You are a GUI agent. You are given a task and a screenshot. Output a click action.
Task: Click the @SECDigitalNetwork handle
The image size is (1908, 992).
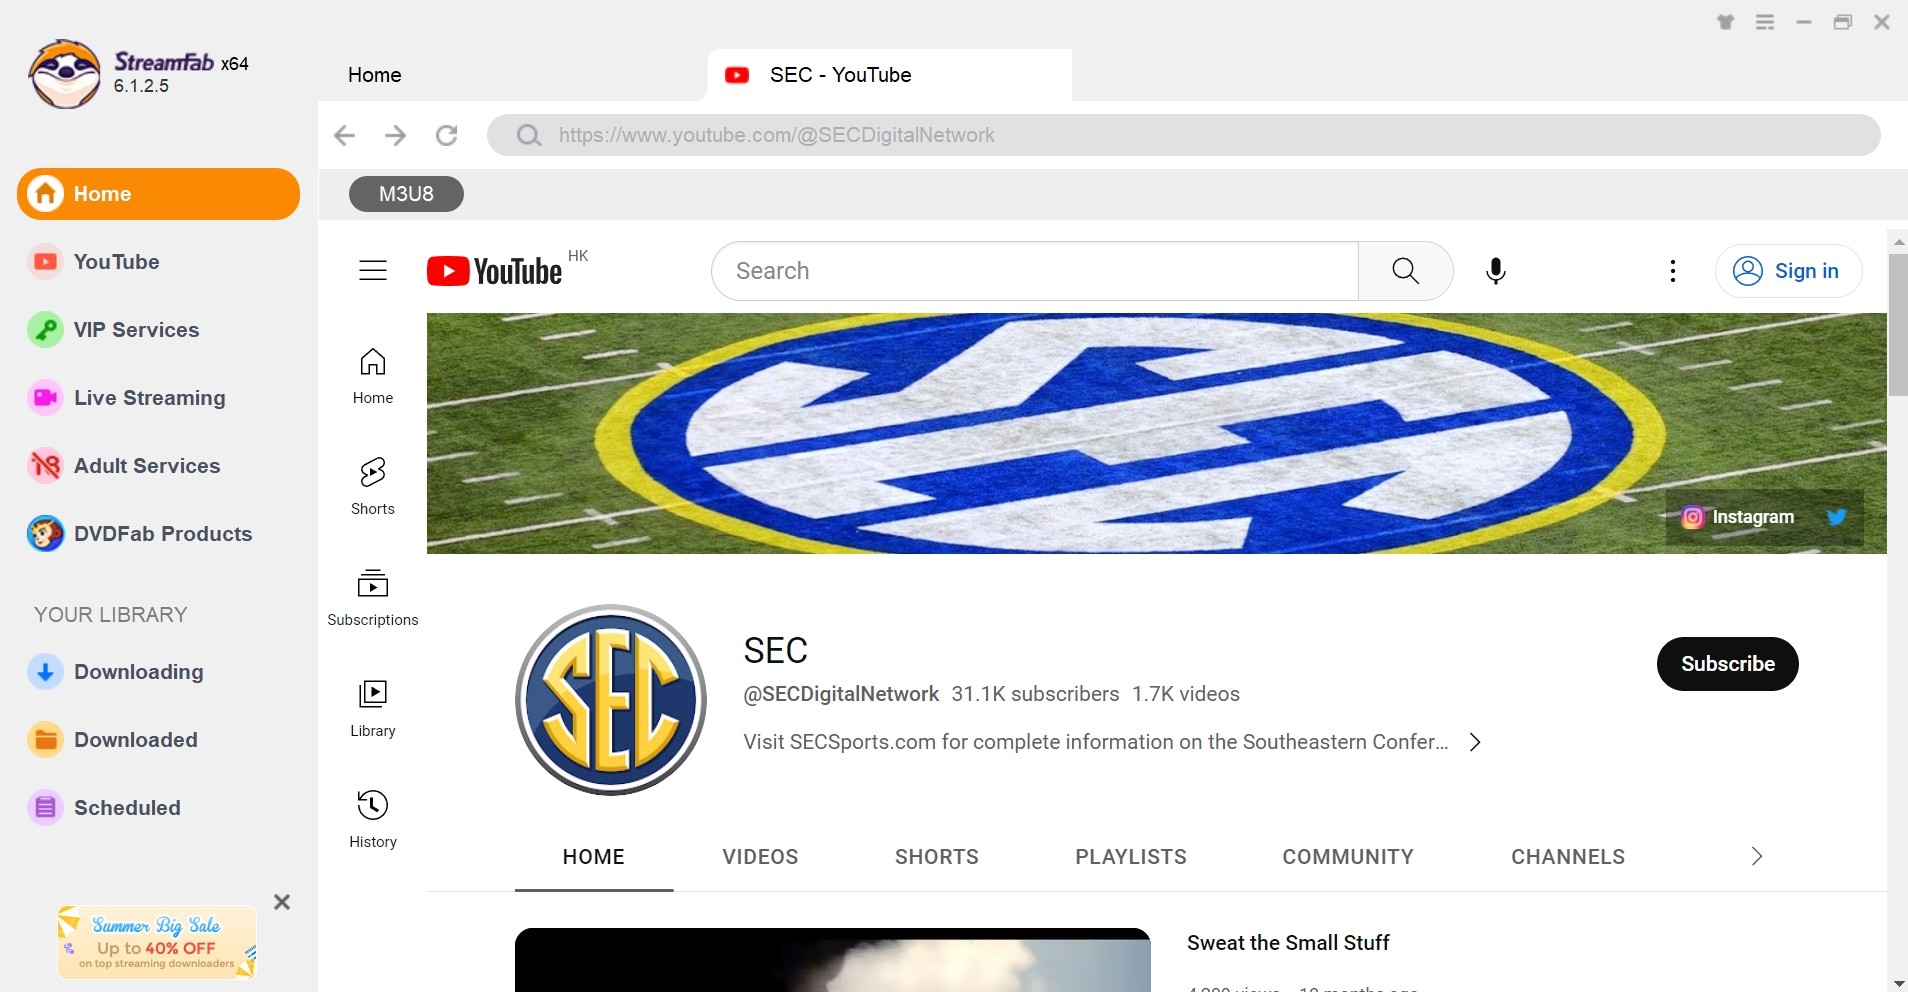pyautogui.click(x=841, y=694)
